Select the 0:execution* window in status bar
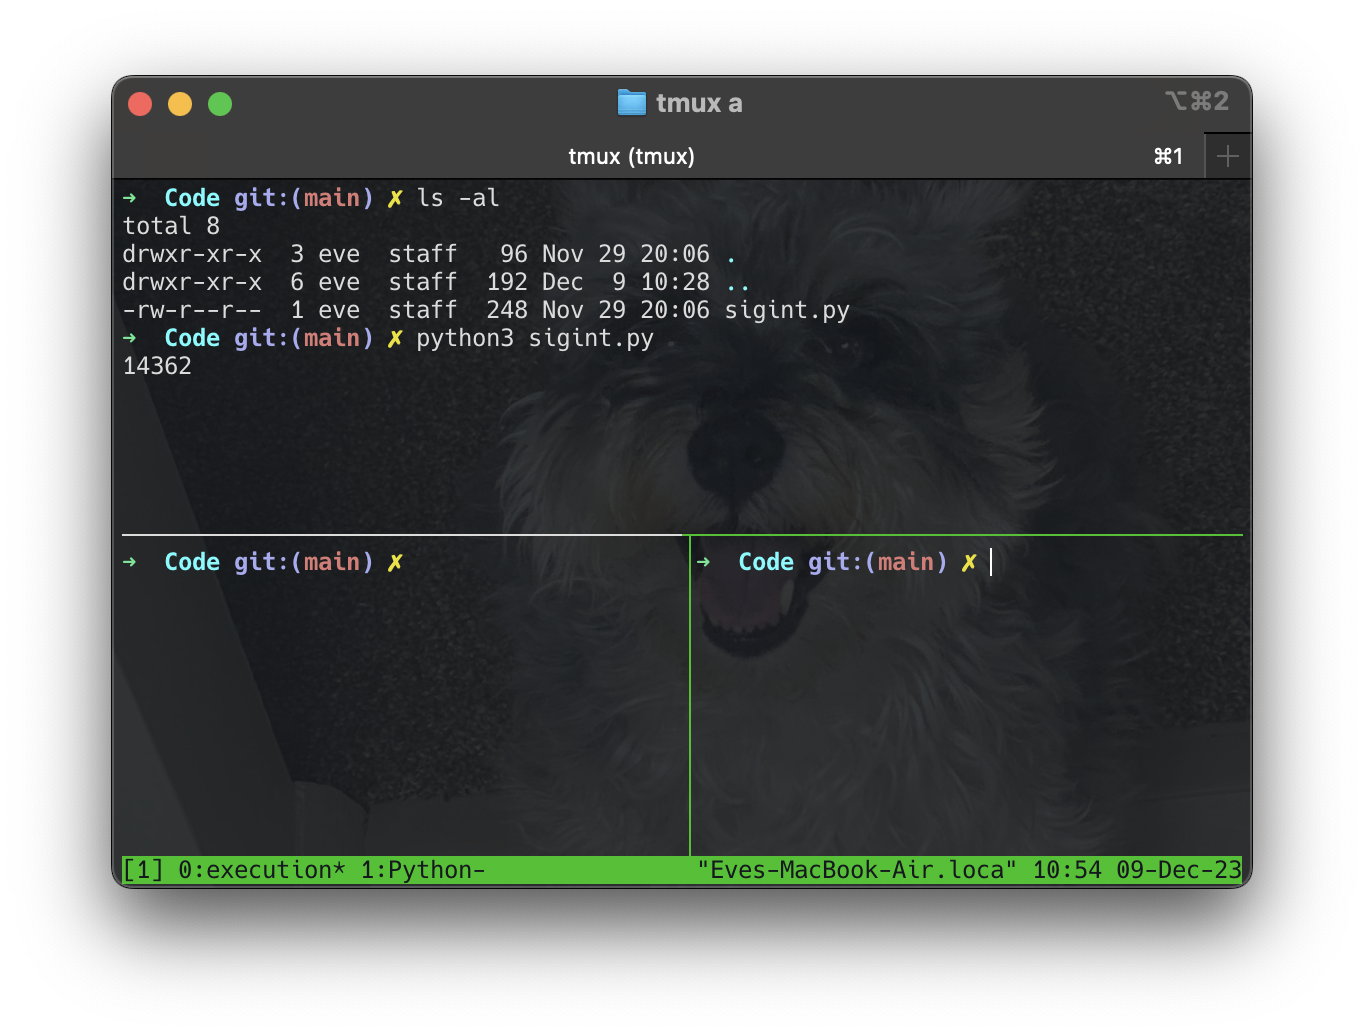 261,870
